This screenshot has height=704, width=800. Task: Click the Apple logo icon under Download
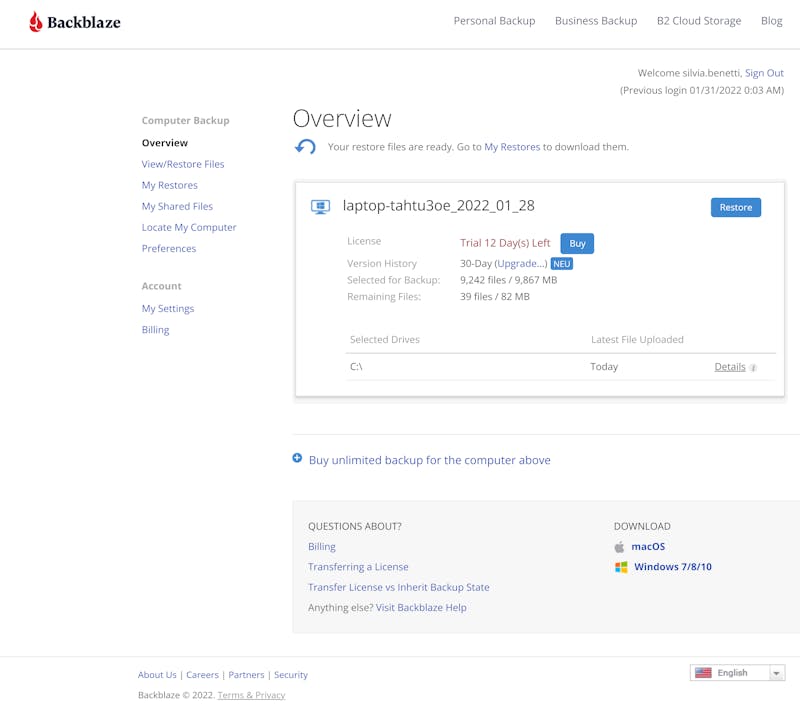pos(619,547)
